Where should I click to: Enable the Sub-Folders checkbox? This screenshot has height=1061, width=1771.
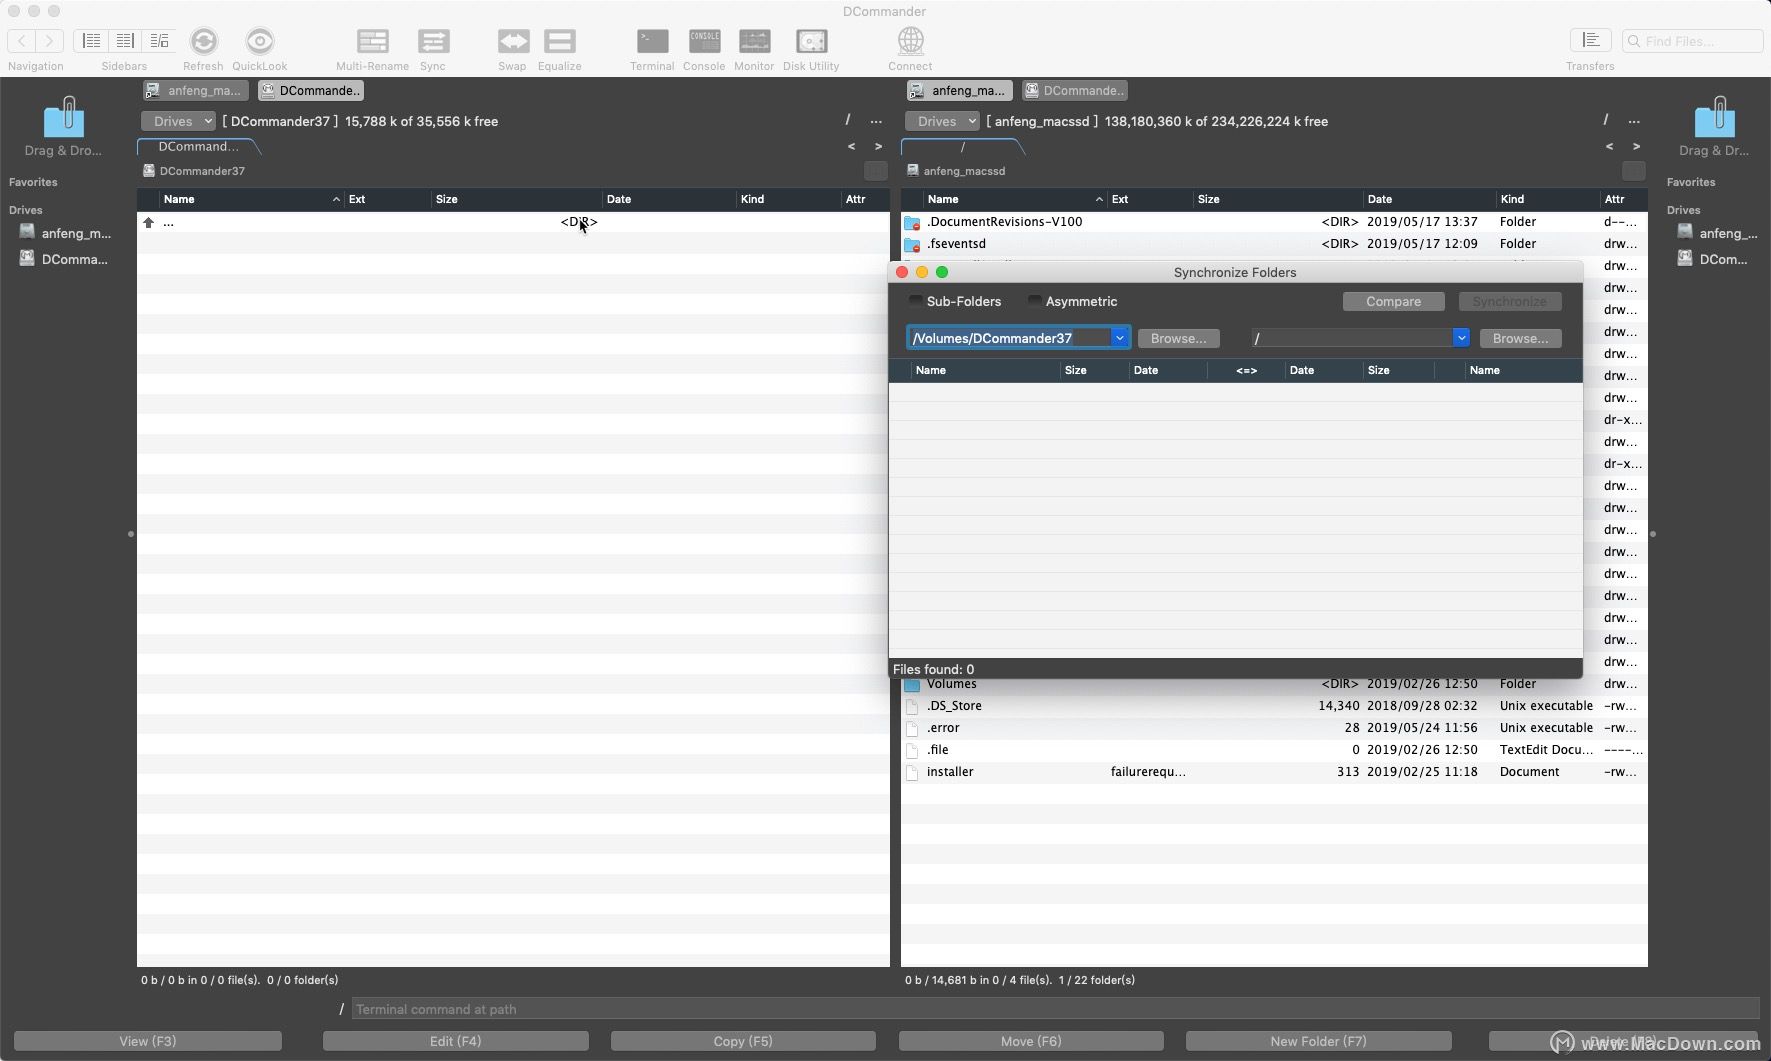pos(915,301)
